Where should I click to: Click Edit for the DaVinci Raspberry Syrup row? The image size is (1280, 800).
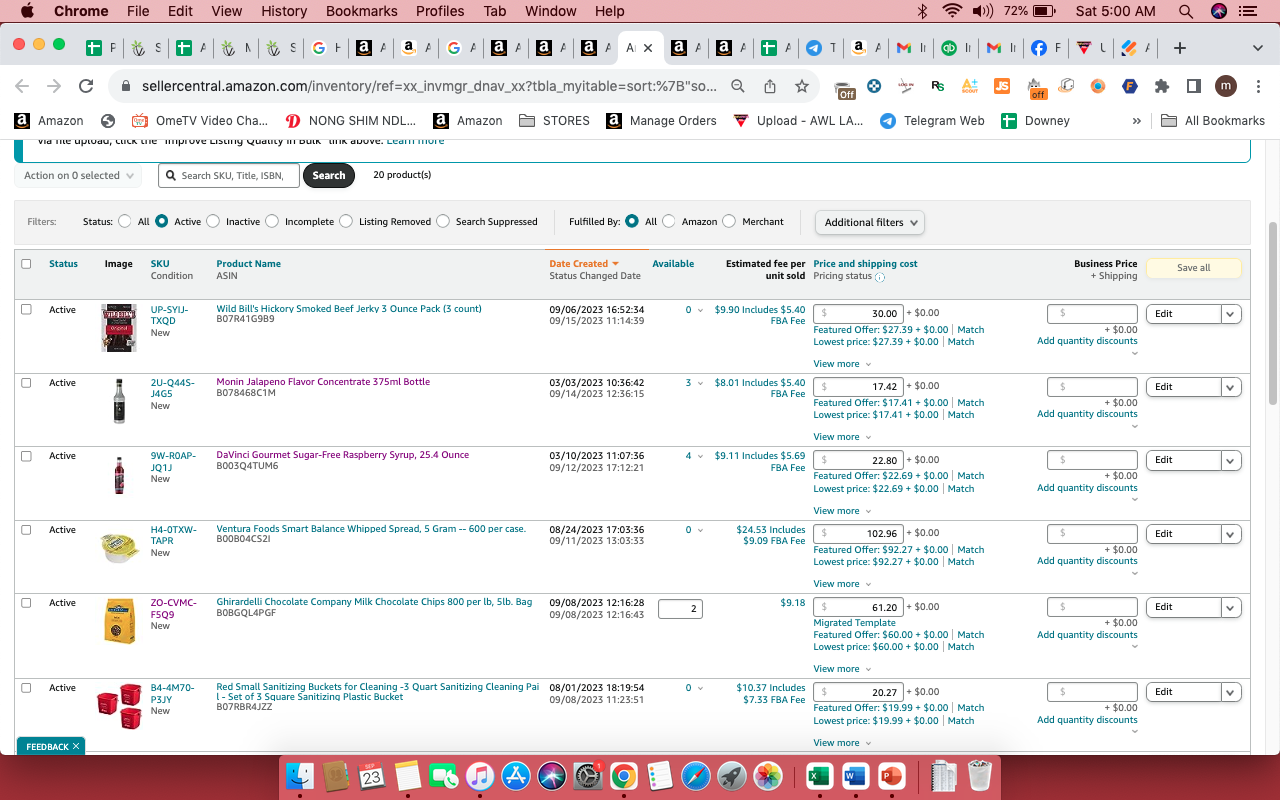point(1184,461)
